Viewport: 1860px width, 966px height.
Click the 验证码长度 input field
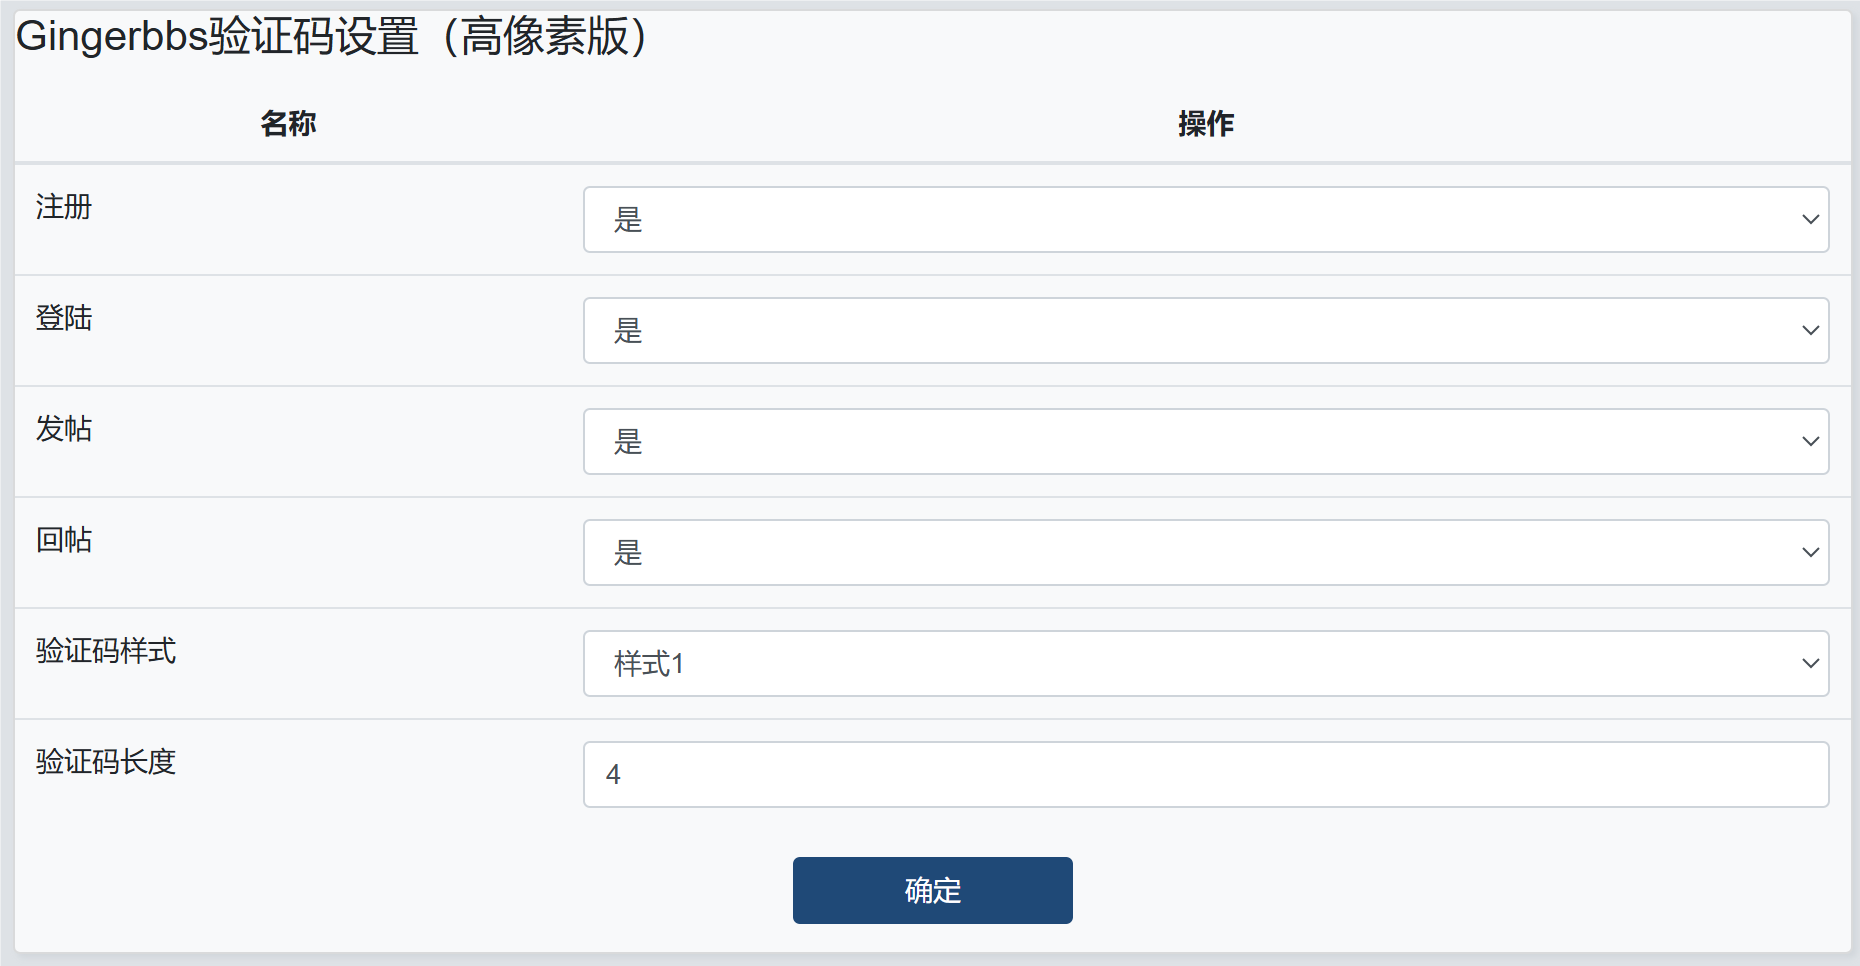[x=1205, y=775]
